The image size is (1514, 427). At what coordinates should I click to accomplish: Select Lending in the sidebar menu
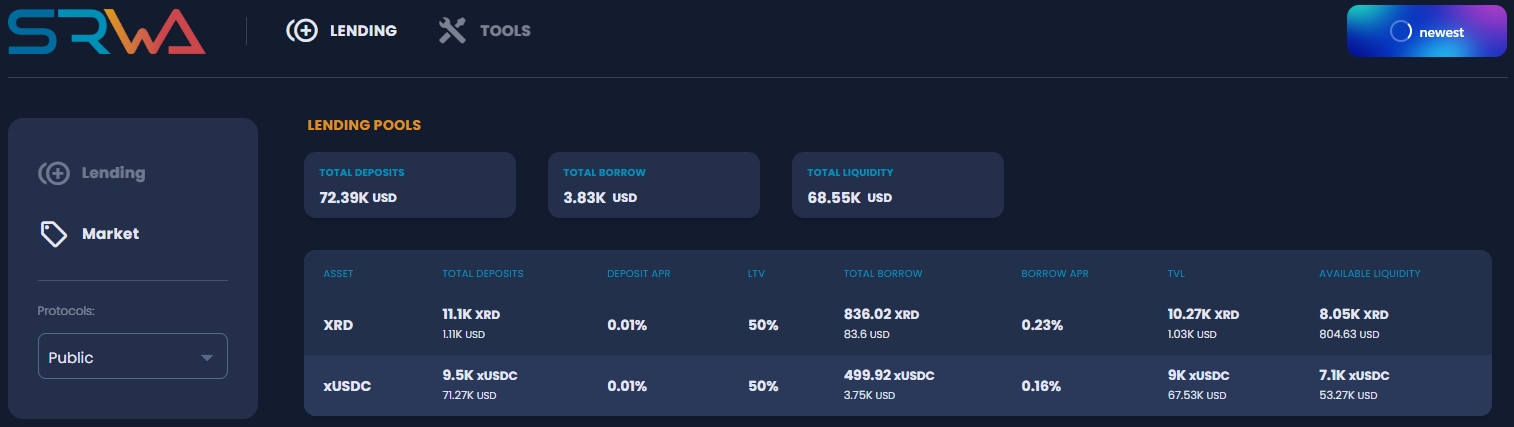click(113, 173)
